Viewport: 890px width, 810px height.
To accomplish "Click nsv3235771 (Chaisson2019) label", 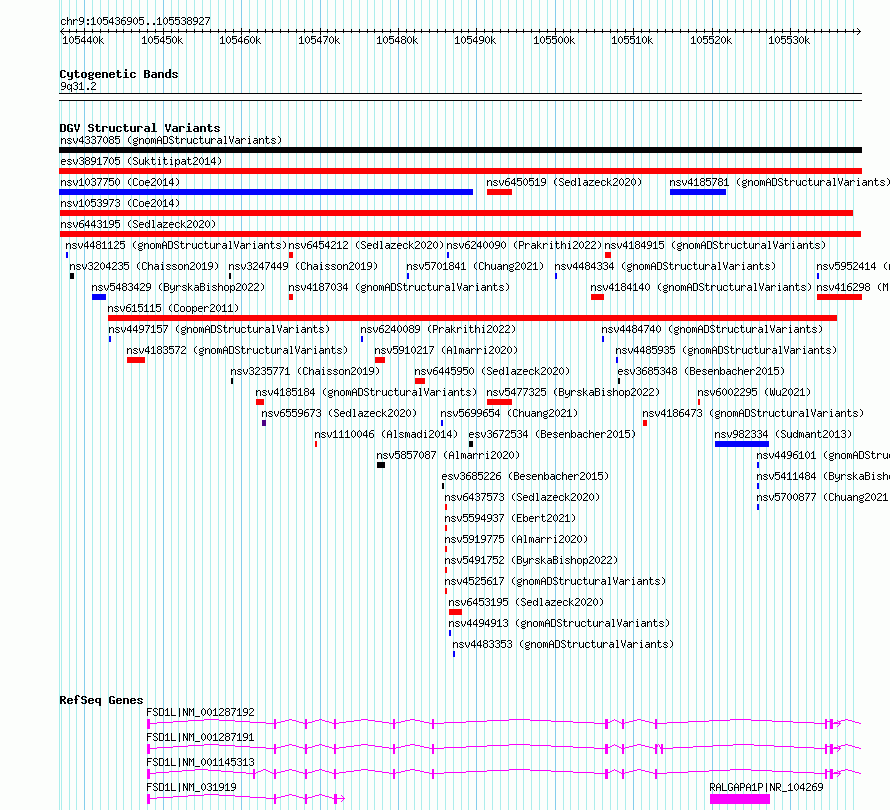I will (x=305, y=371).
